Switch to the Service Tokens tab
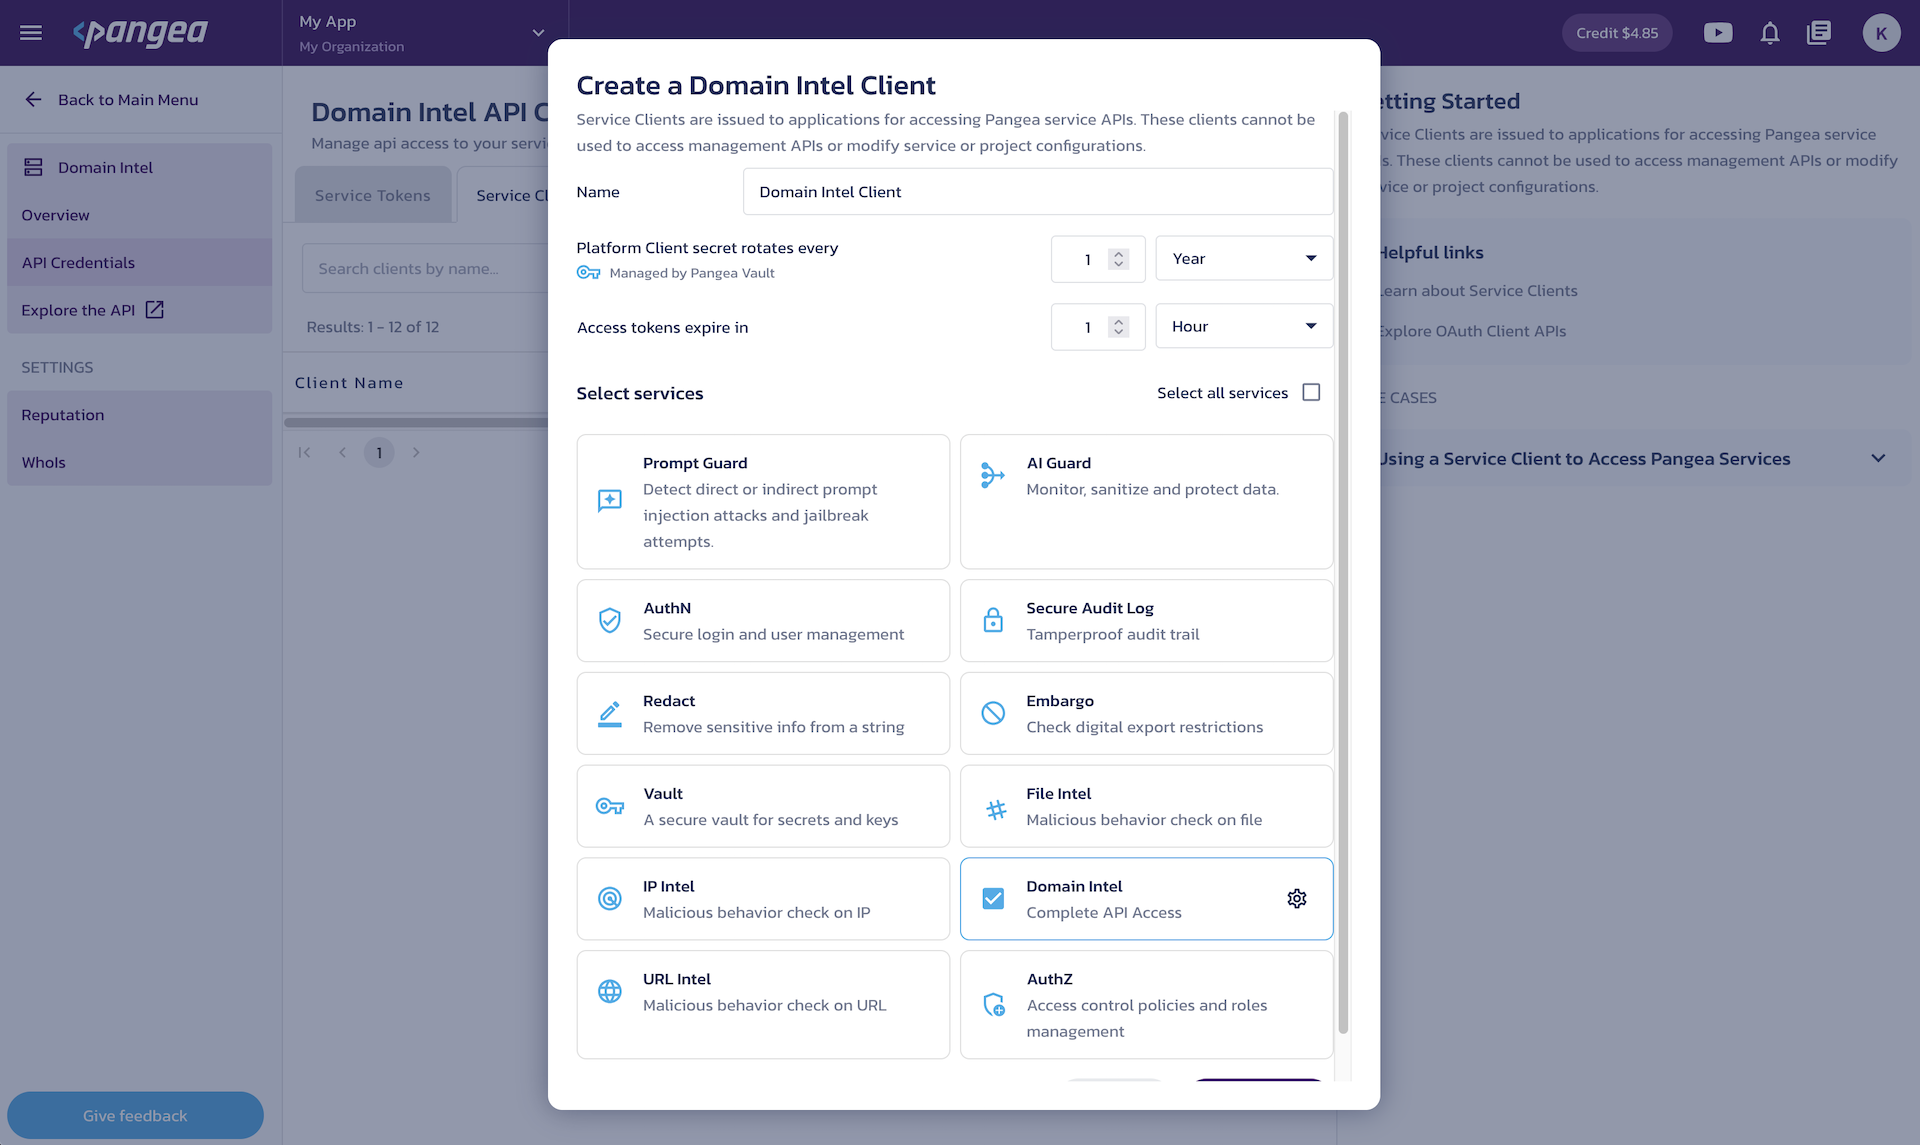This screenshot has height=1145, width=1920. pos(372,195)
